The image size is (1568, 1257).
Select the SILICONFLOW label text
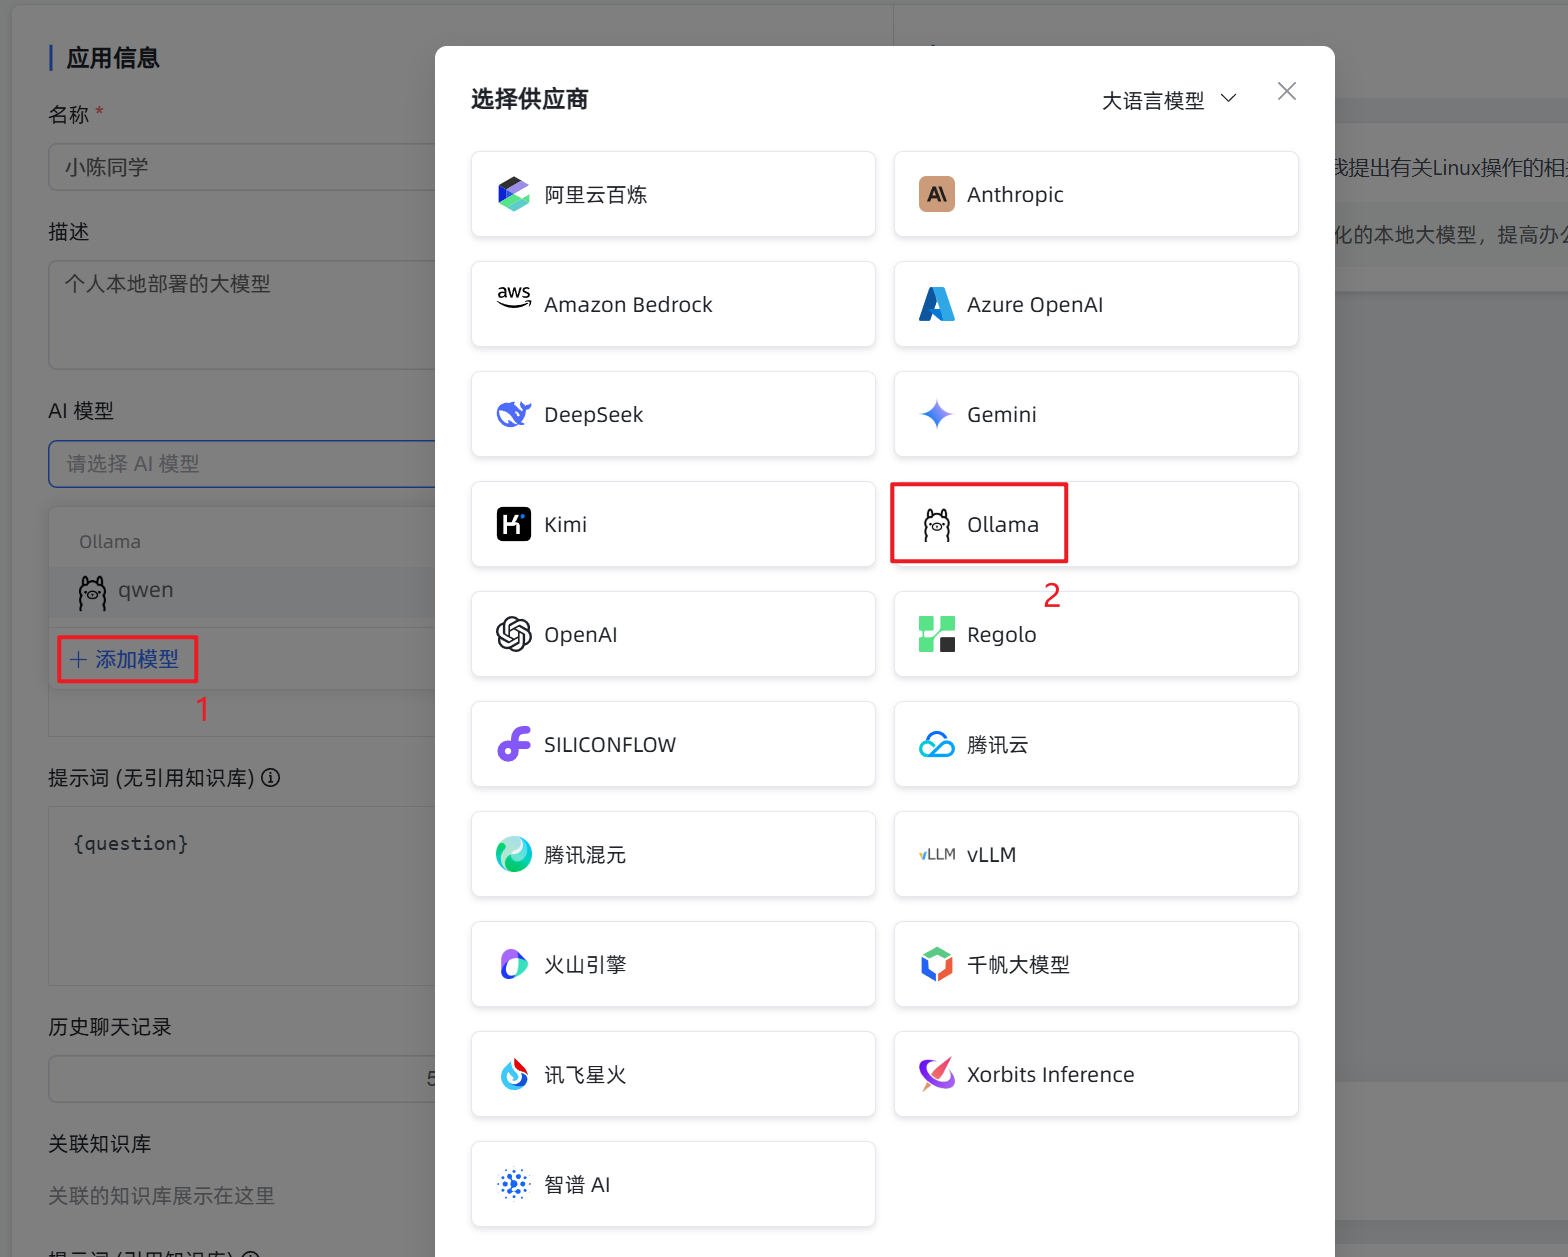tap(610, 744)
